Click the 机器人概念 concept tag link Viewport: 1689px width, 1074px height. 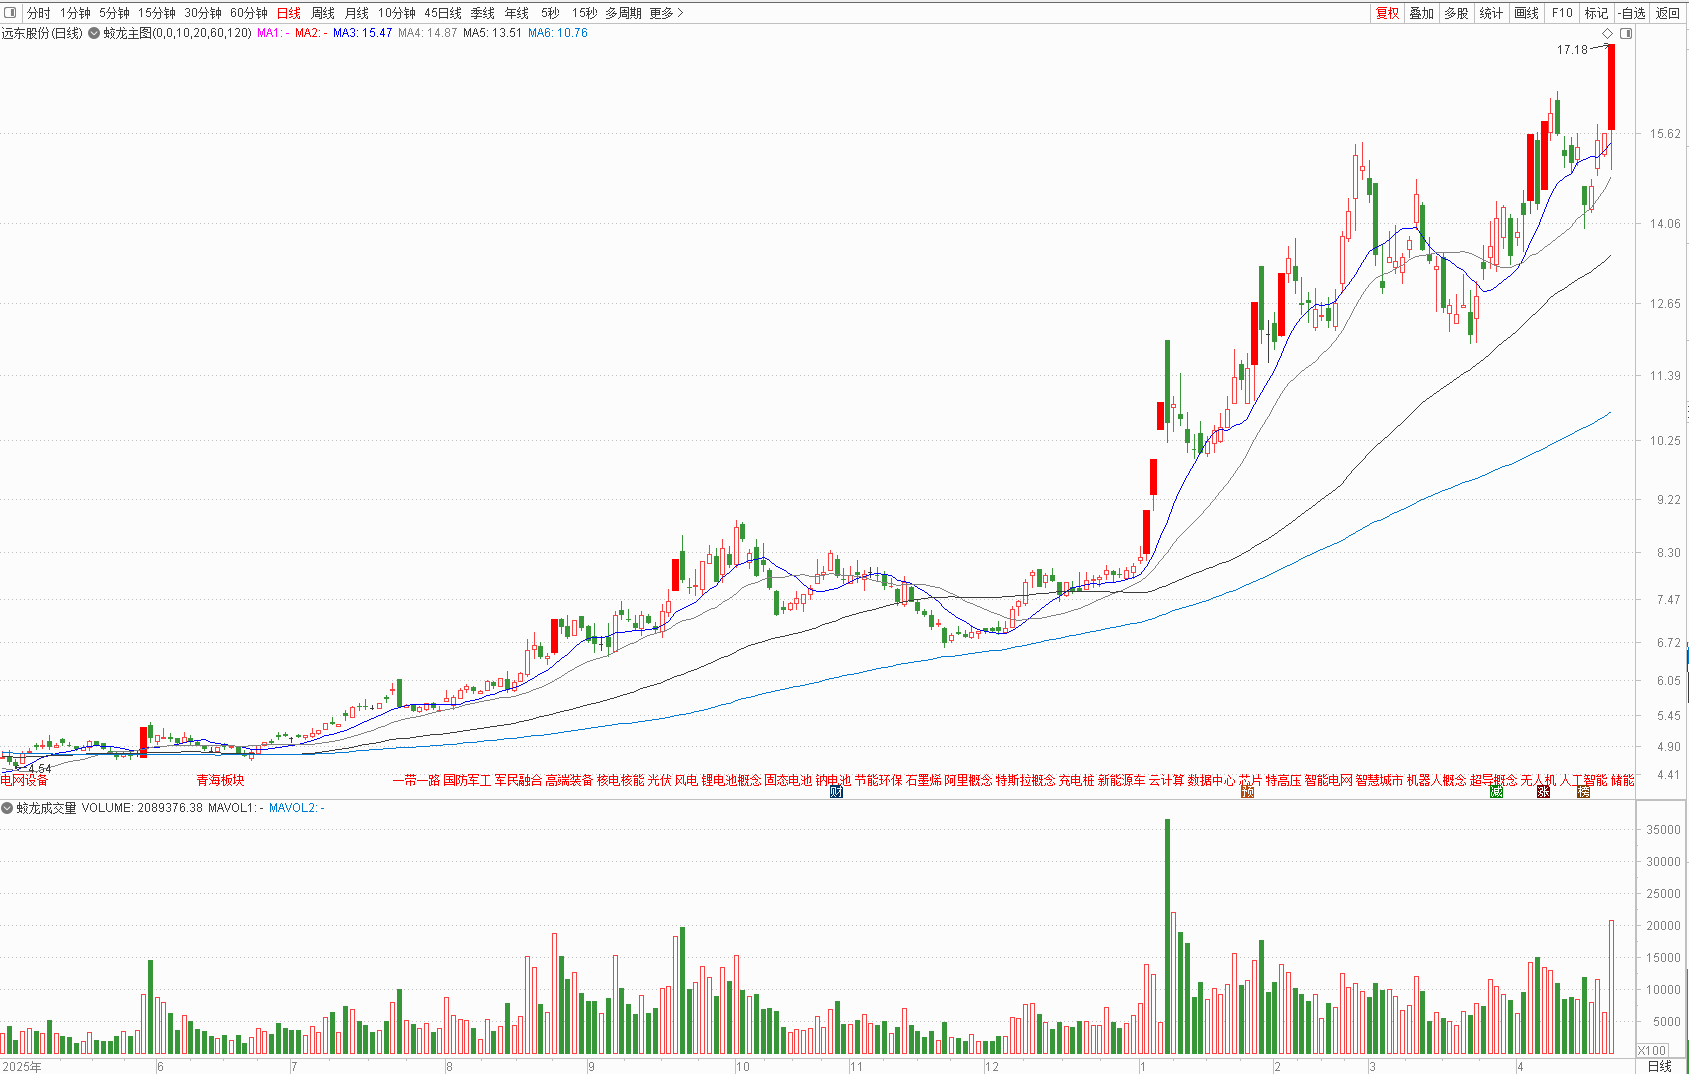[x=1436, y=780]
